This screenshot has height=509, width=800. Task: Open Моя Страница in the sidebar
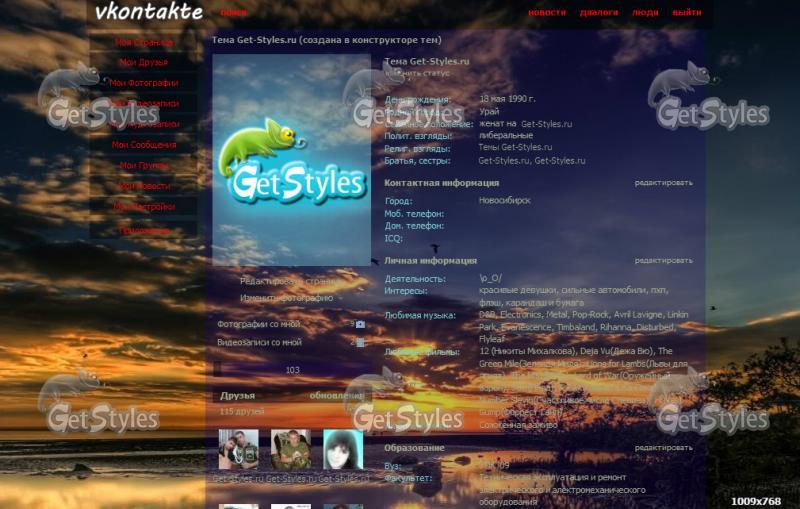(144, 42)
